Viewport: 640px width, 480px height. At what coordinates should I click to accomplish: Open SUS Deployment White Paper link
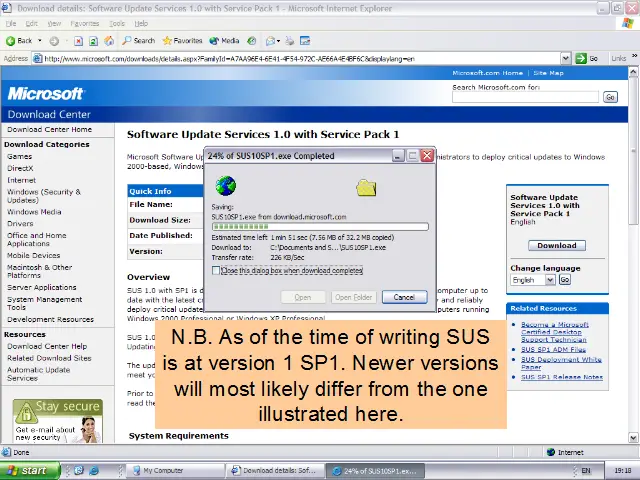pyautogui.click(x=561, y=363)
